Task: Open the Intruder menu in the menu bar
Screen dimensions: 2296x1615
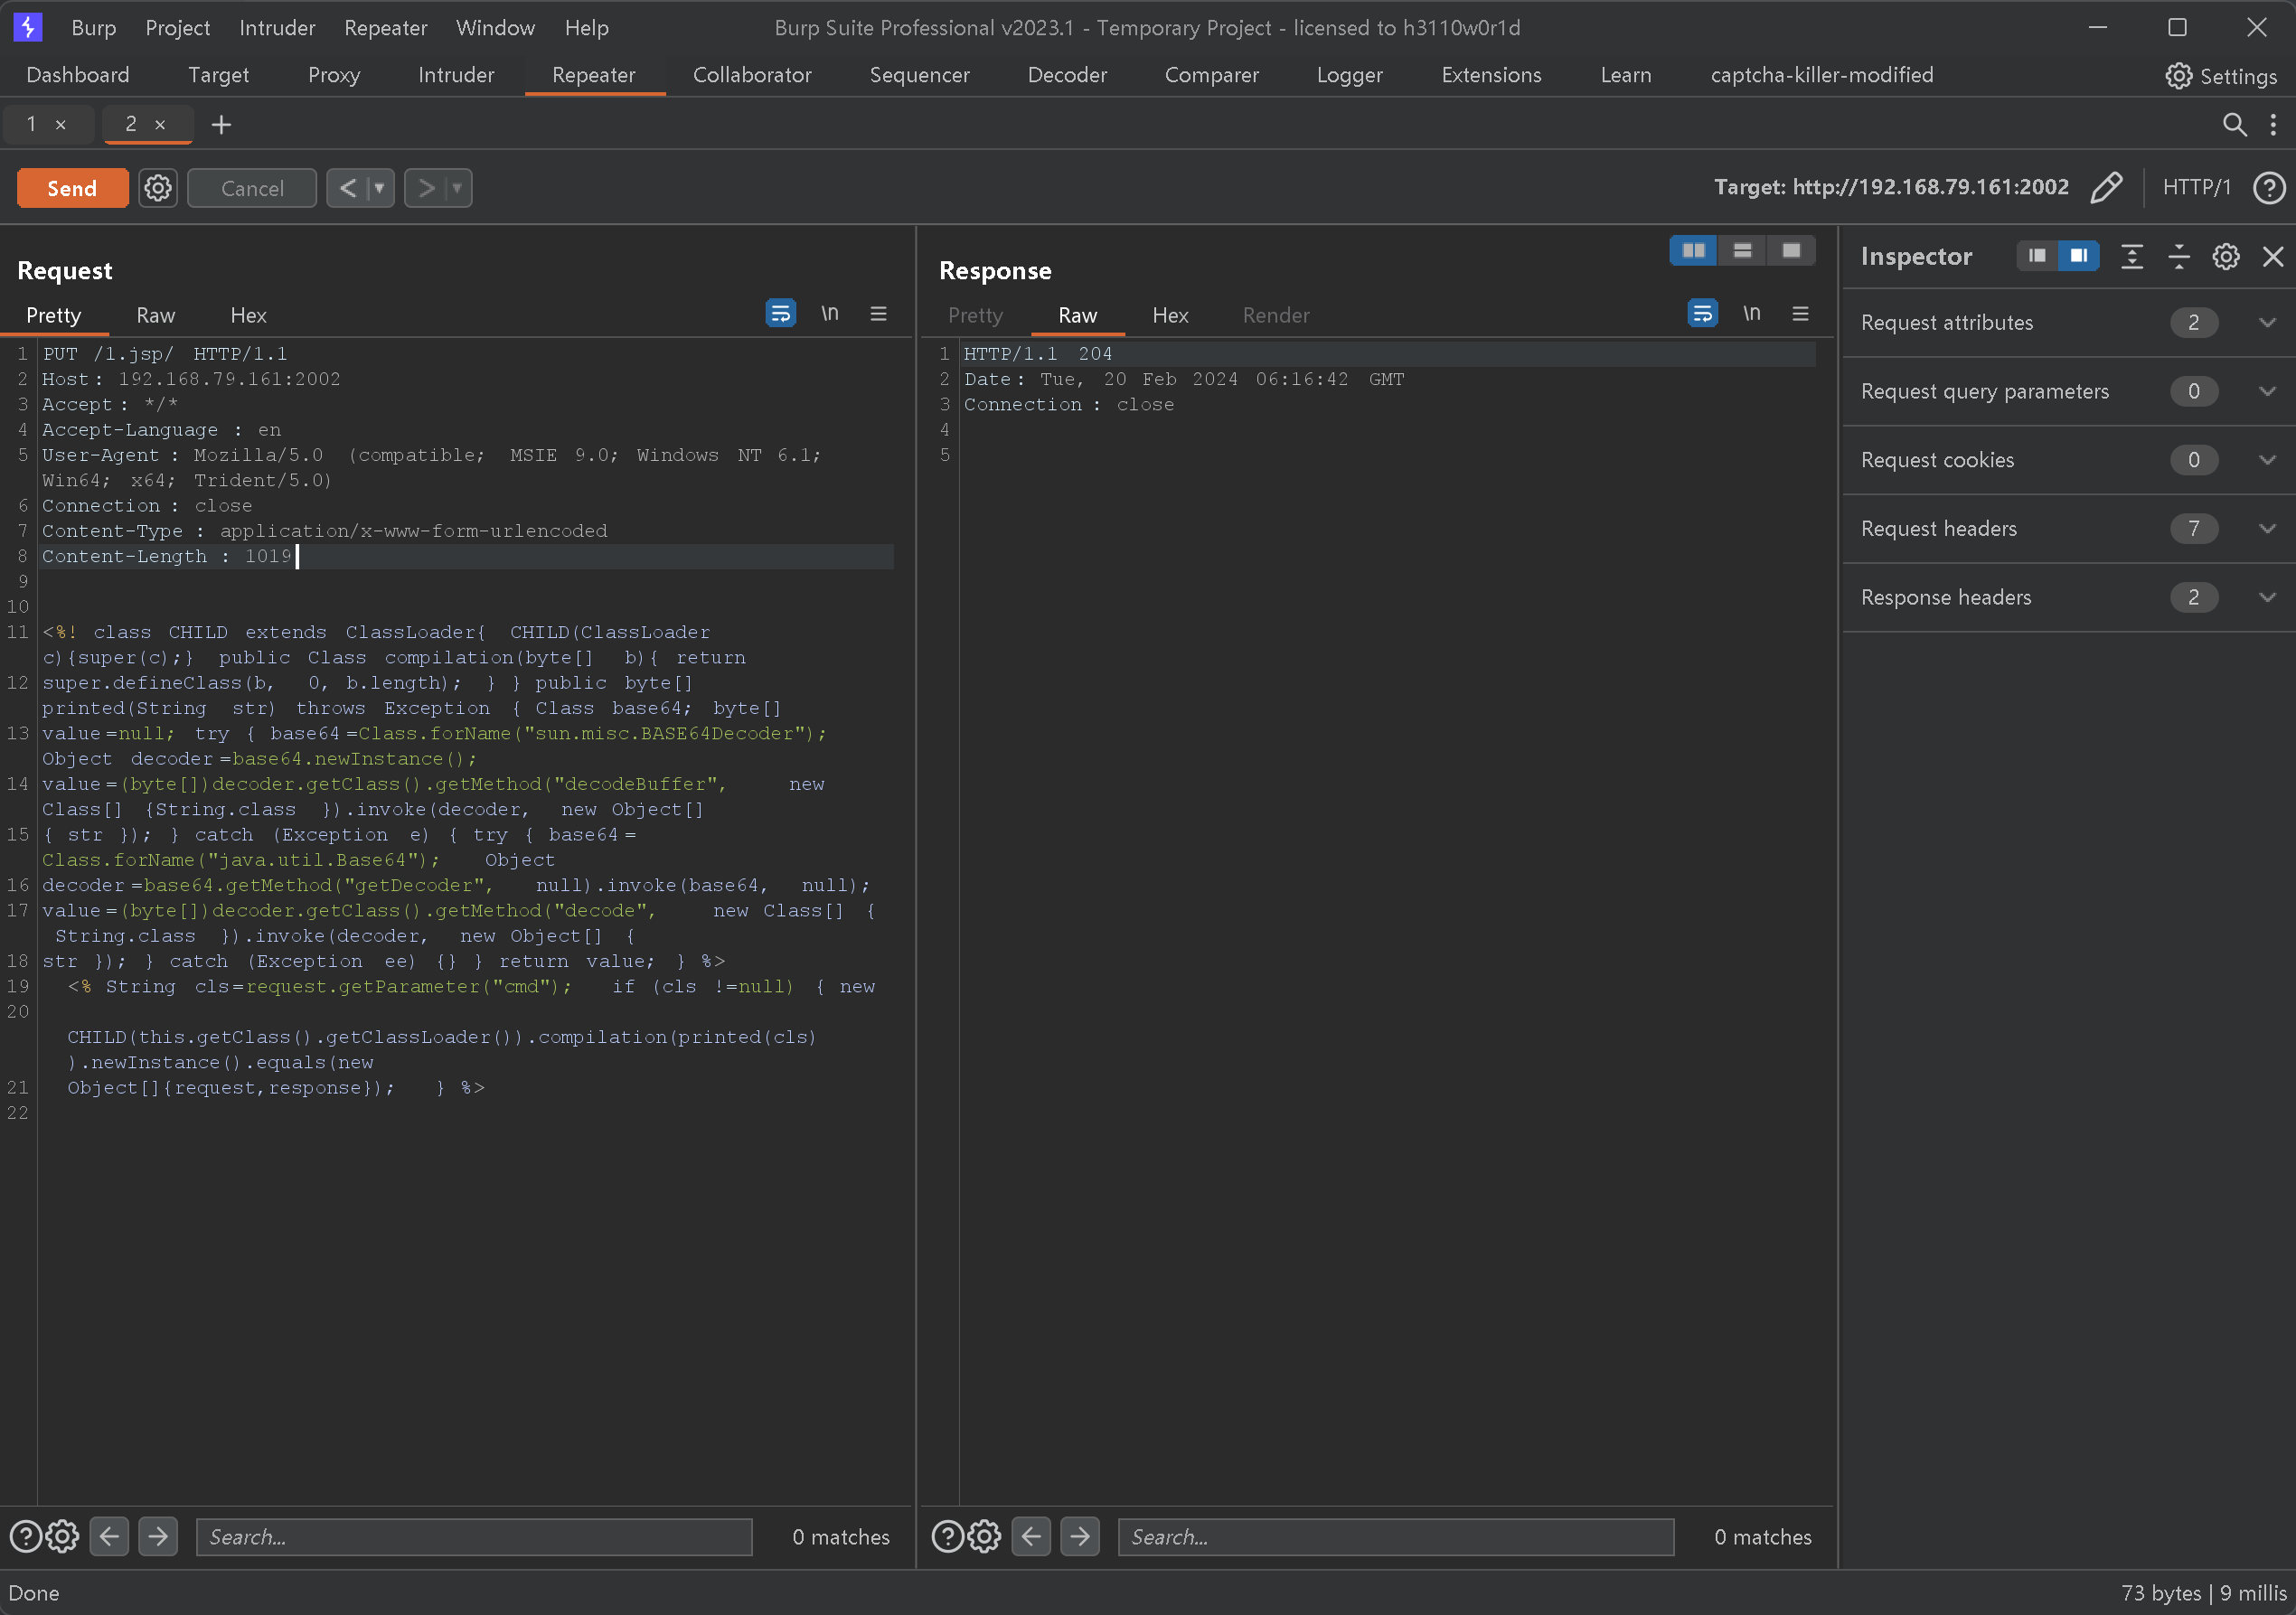Action: coord(277,28)
